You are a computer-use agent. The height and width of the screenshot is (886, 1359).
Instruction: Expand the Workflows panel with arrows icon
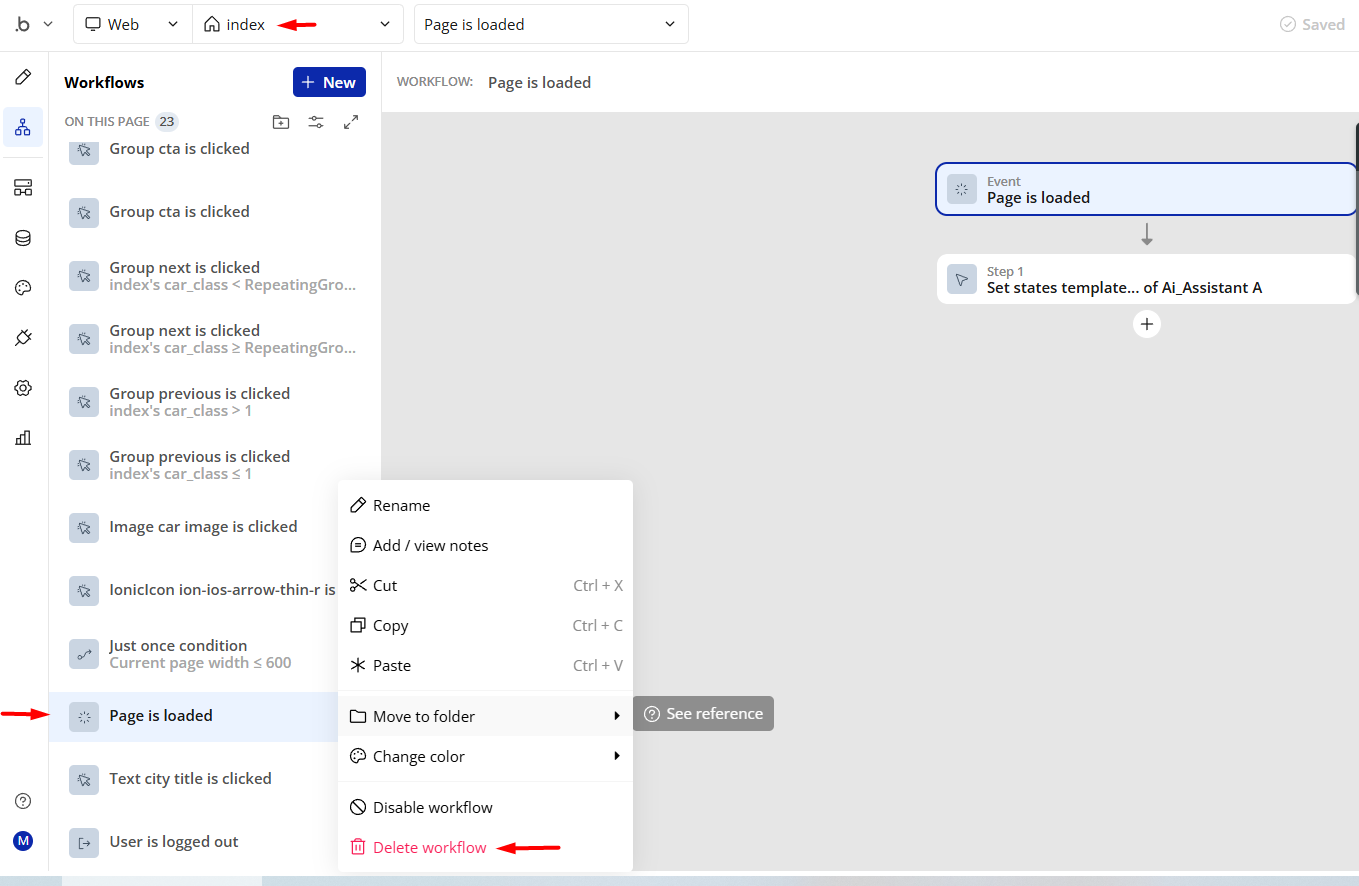coord(351,122)
